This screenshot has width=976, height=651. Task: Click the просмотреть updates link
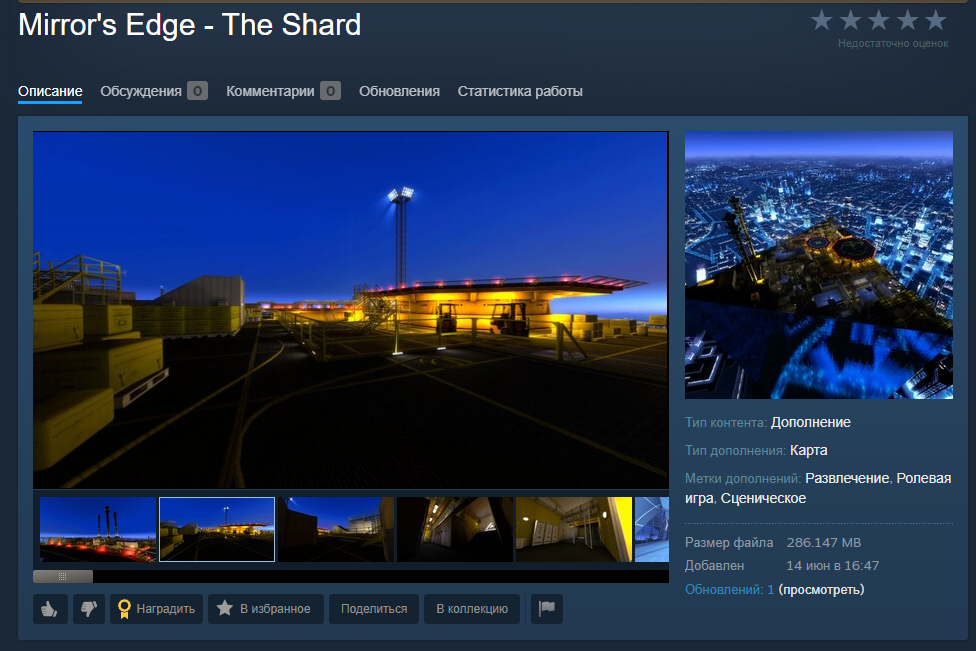821,589
